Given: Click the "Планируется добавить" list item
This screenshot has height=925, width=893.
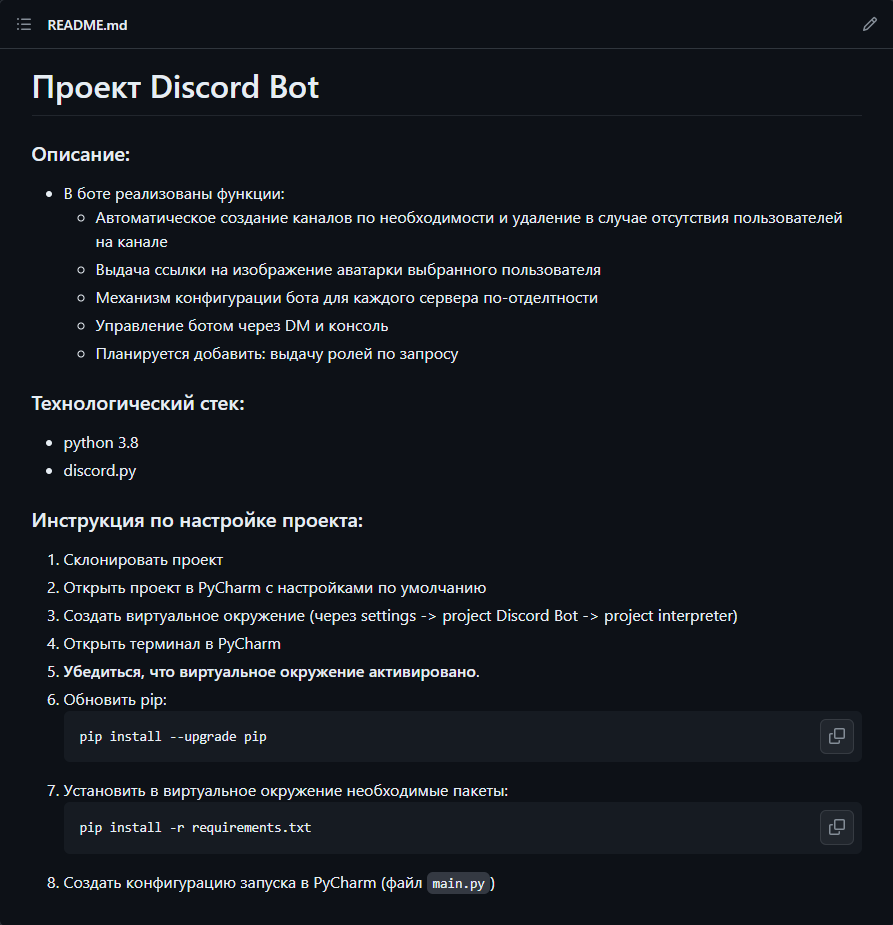Looking at the screenshot, I should click(x=277, y=354).
